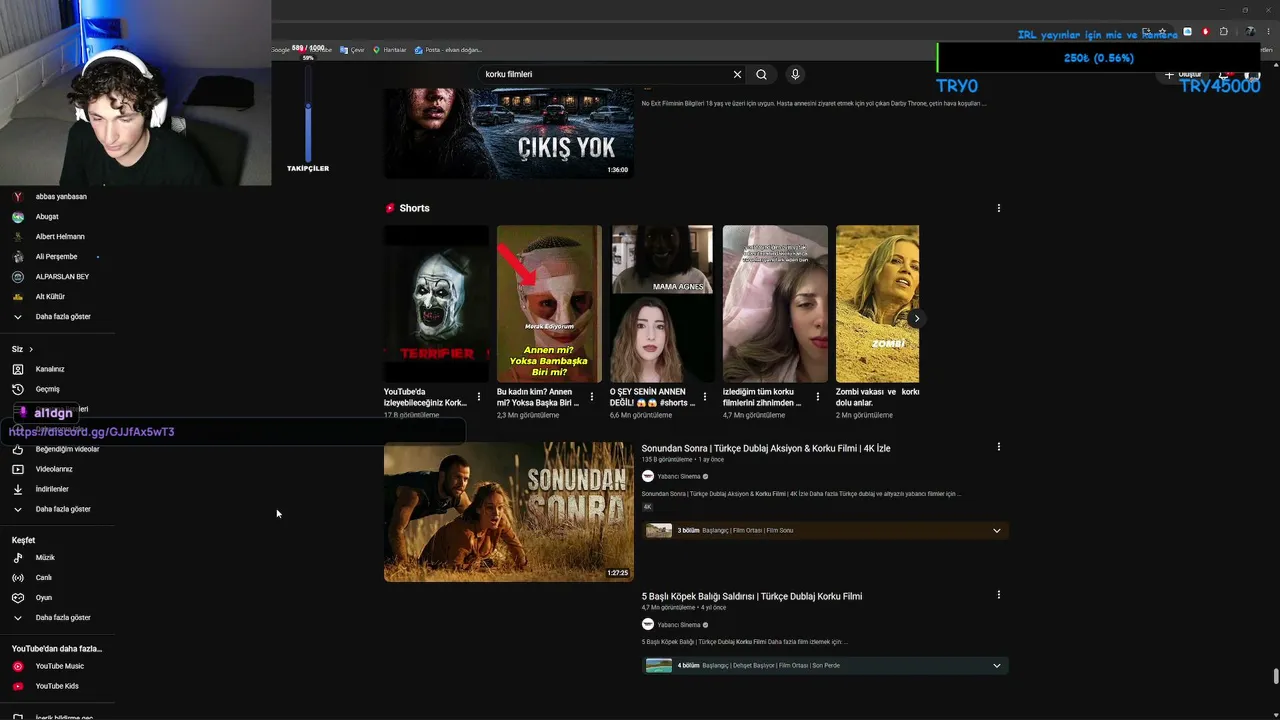This screenshot has width=1280, height=720.
Task: Open the Çevir bookmark in bookmarks bar
Action: click(x=352, y=50)
